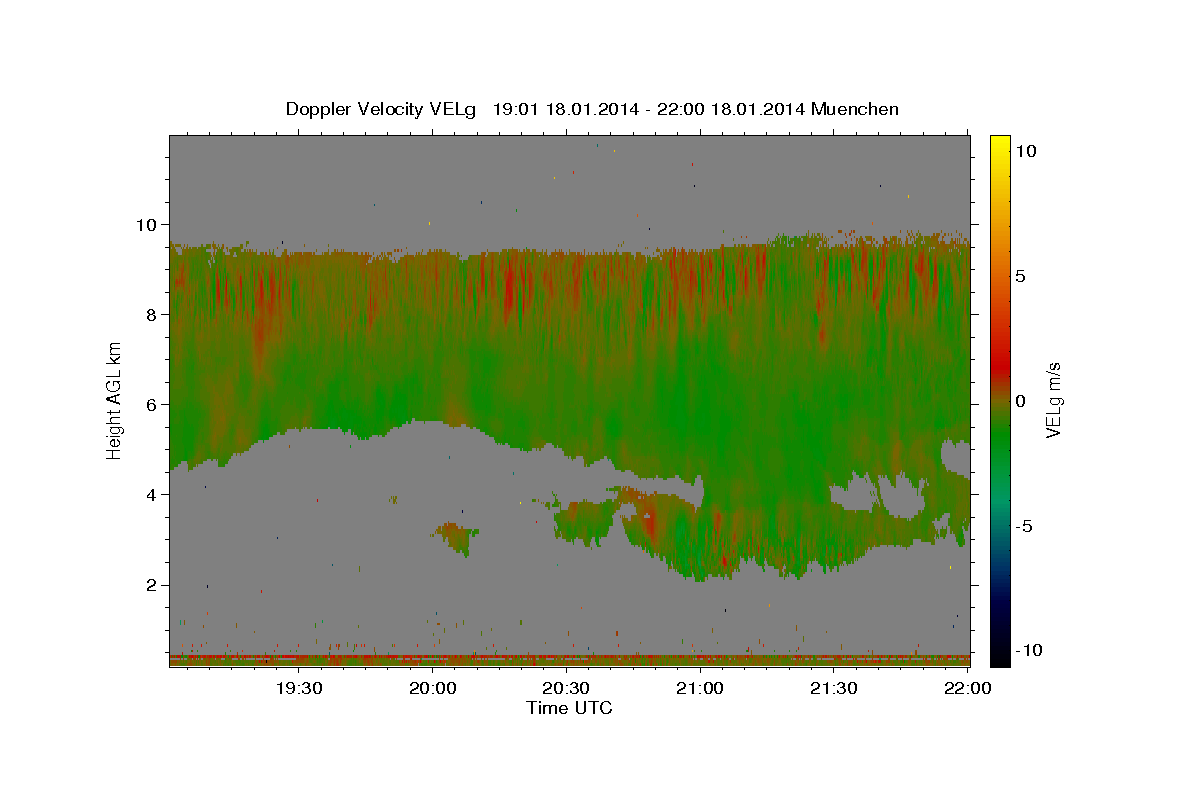Viewport: 1200px width, 800px height.
Task: Click the colorbar value 0
Action: point(1022,401)
